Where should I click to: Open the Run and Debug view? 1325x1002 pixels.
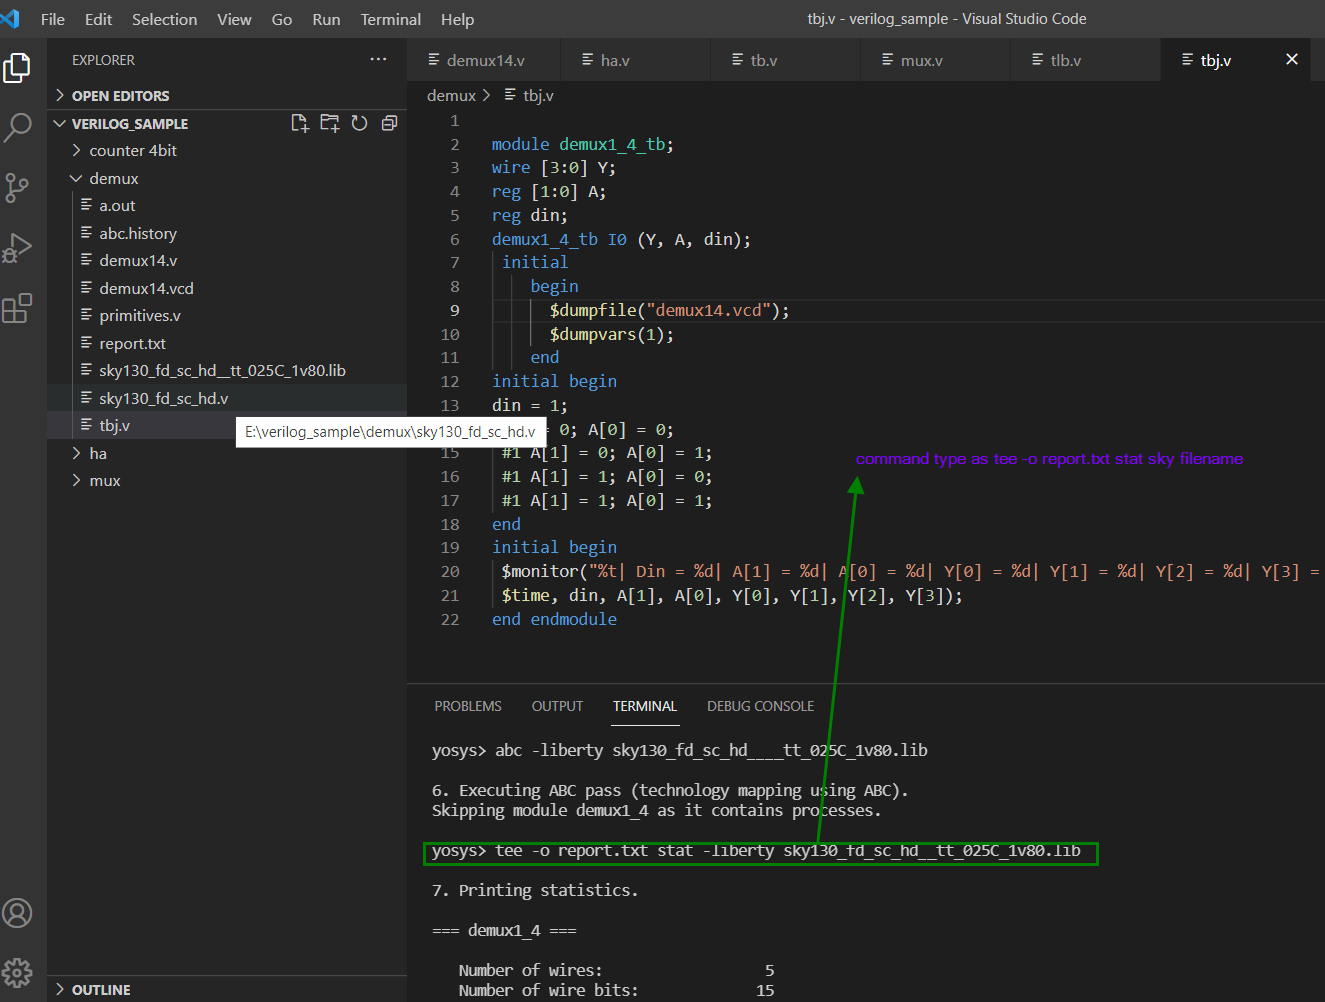pos(17,248)
